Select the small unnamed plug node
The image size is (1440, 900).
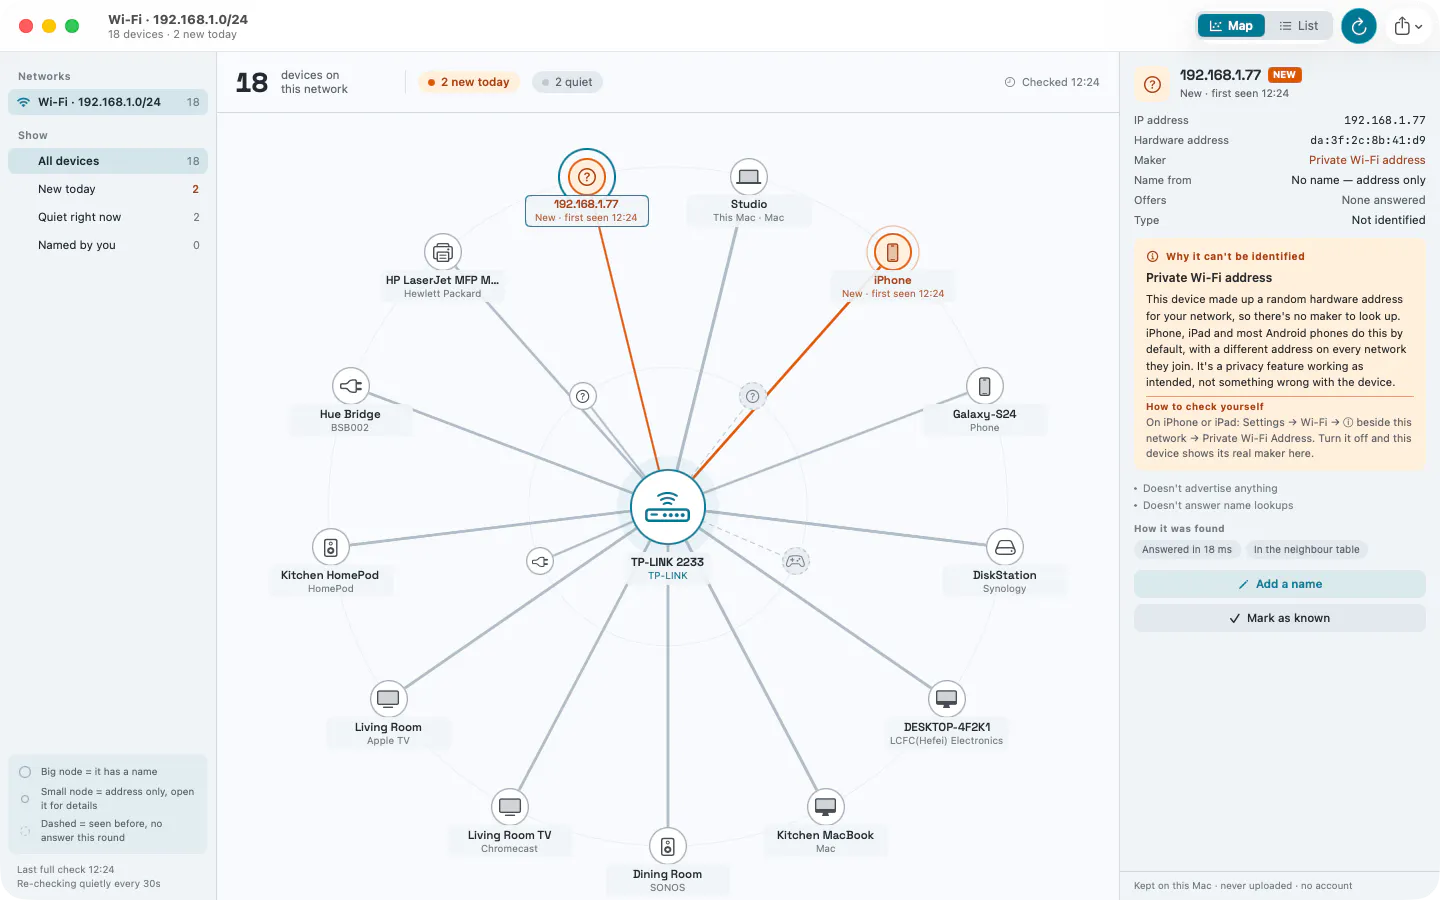click(540, 561)
